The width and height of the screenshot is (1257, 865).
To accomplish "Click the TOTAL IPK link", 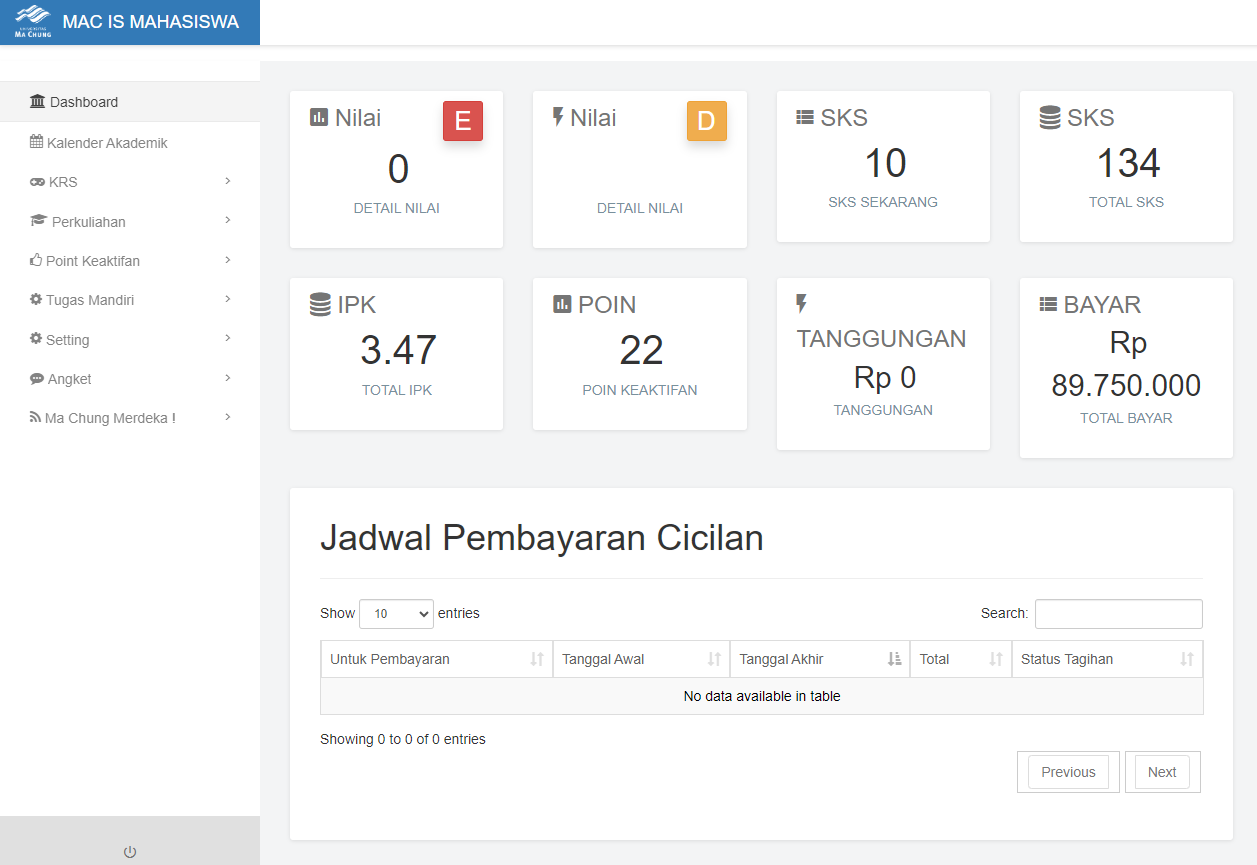I will point(397,390).
